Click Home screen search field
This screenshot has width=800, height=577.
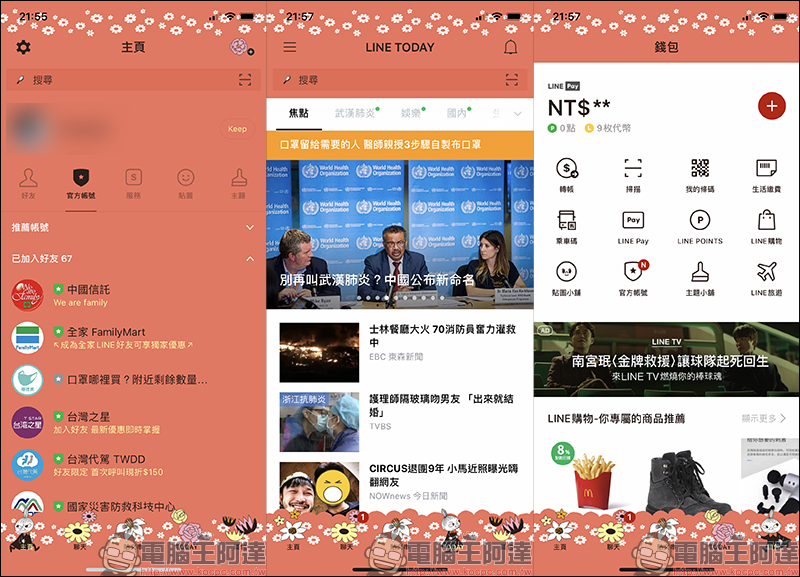[x=133, y=80]
